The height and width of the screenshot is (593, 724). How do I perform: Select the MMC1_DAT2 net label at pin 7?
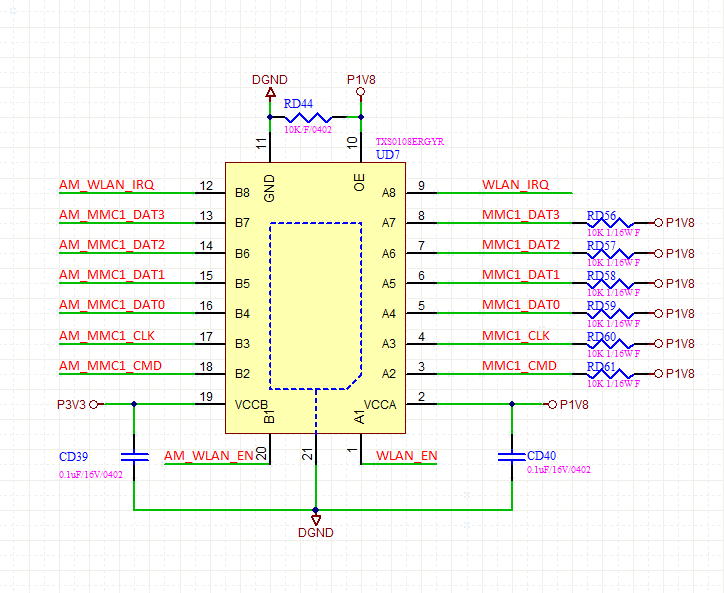click(521, 245)
